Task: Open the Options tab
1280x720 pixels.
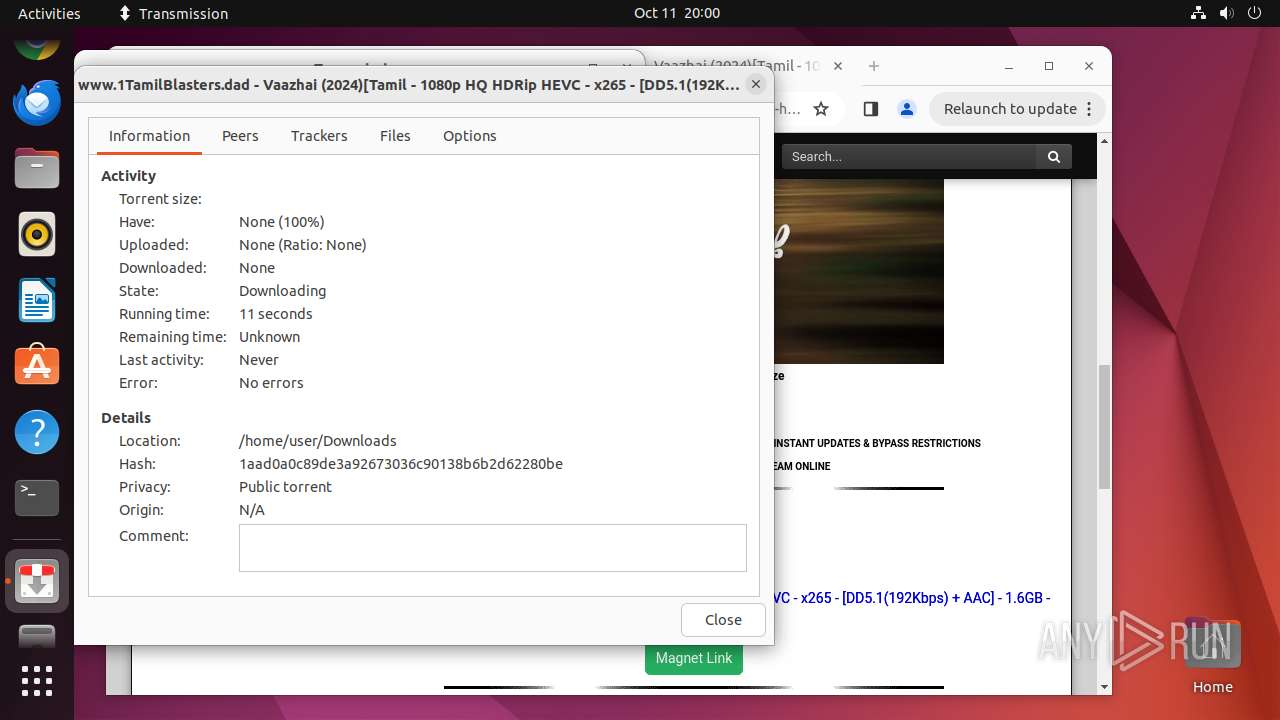Action: (469, 136)
